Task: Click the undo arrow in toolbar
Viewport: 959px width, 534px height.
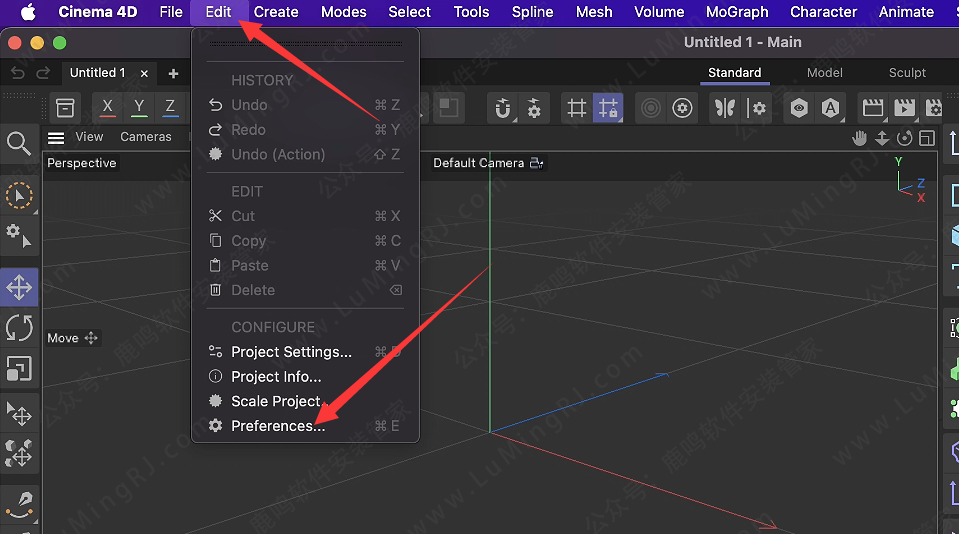Action: (x=18, y=73)
